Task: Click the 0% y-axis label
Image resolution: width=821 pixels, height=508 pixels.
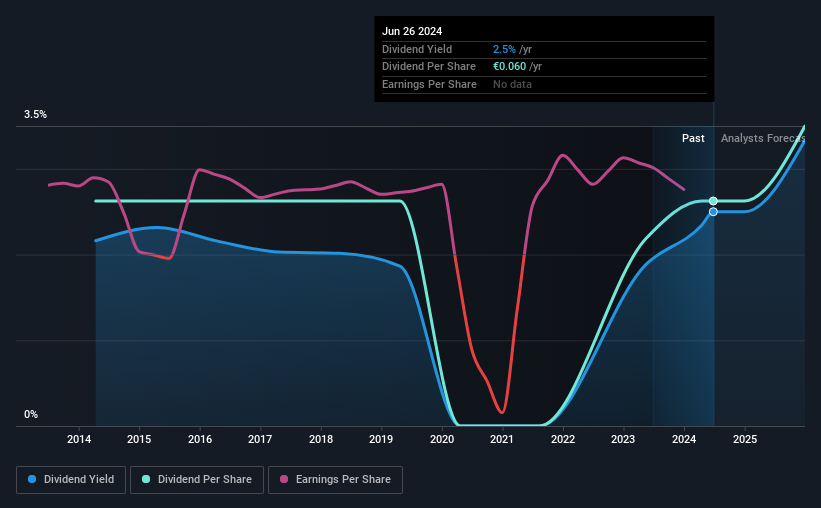Action: (x=31, y=414)
